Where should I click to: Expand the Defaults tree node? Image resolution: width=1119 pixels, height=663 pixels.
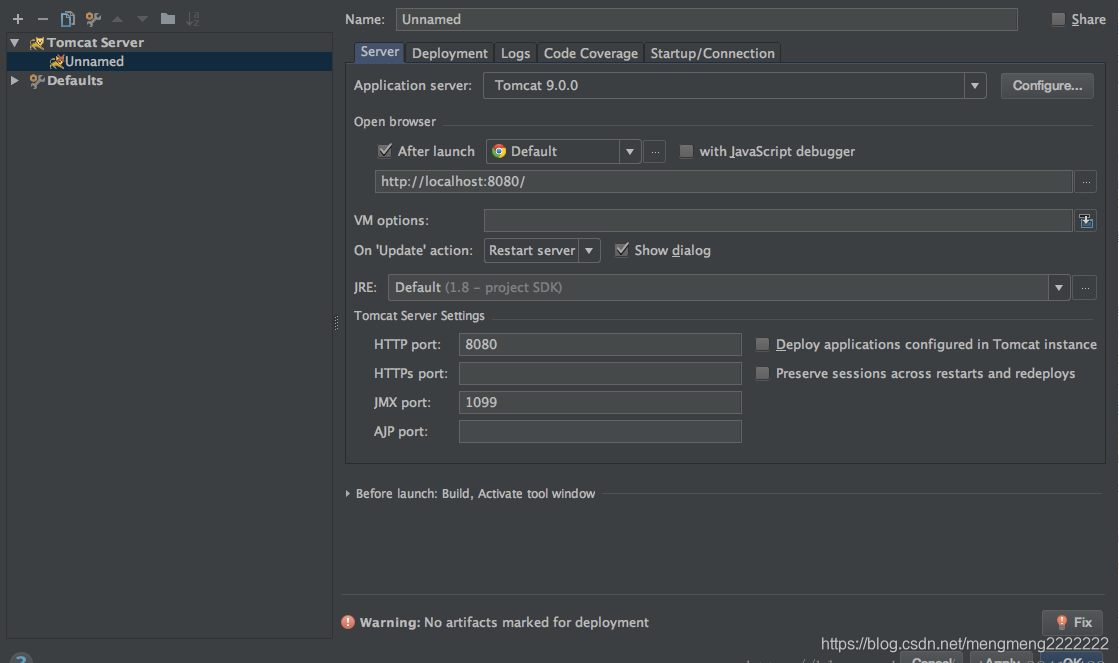pyautogui.click(x=14, y=81)
